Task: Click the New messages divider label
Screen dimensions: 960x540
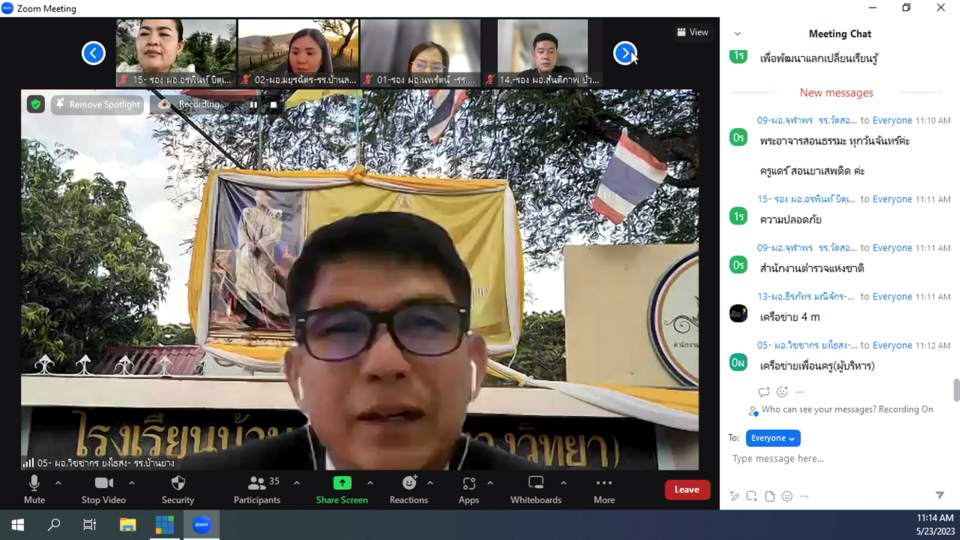Action: (836, 92)
